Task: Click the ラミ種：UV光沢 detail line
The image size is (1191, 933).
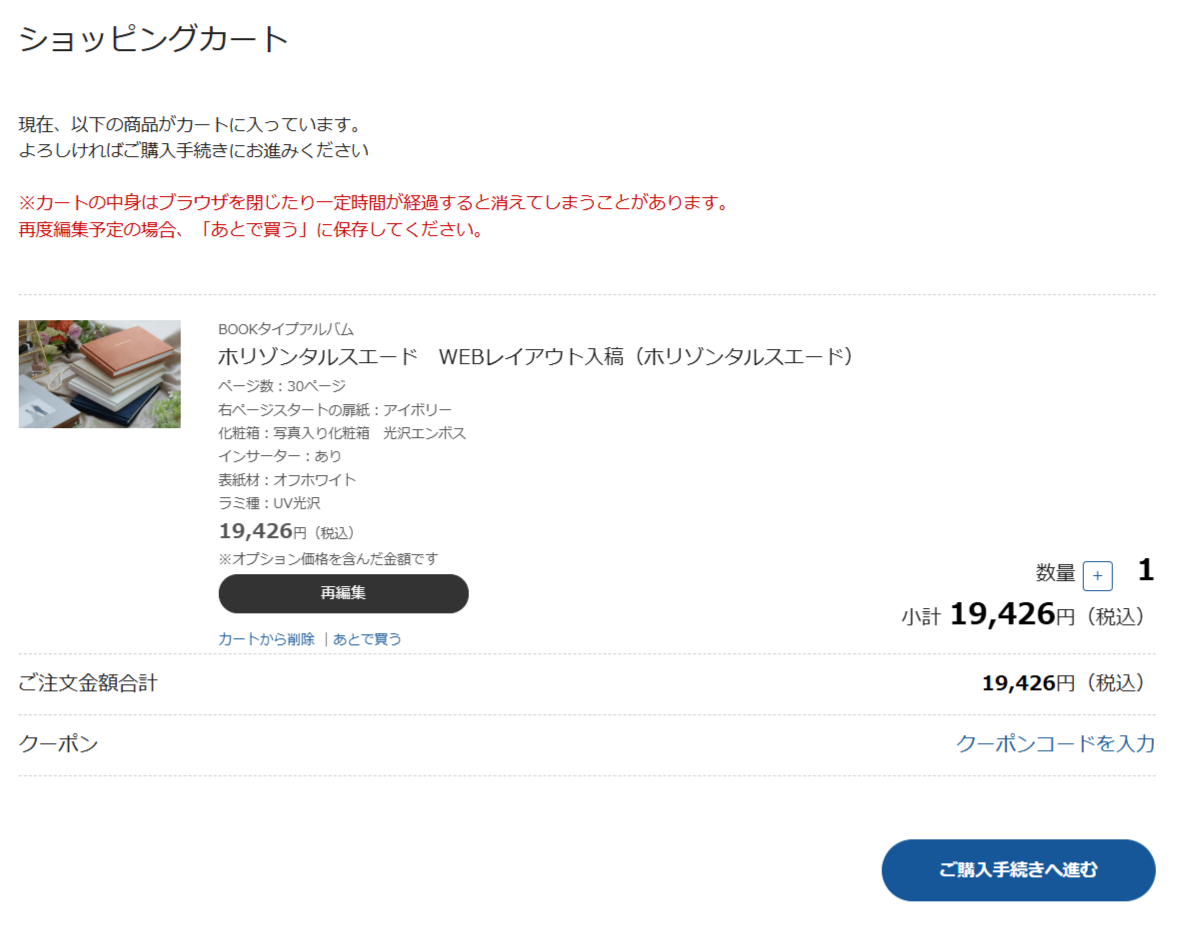Action: (269, 503)
